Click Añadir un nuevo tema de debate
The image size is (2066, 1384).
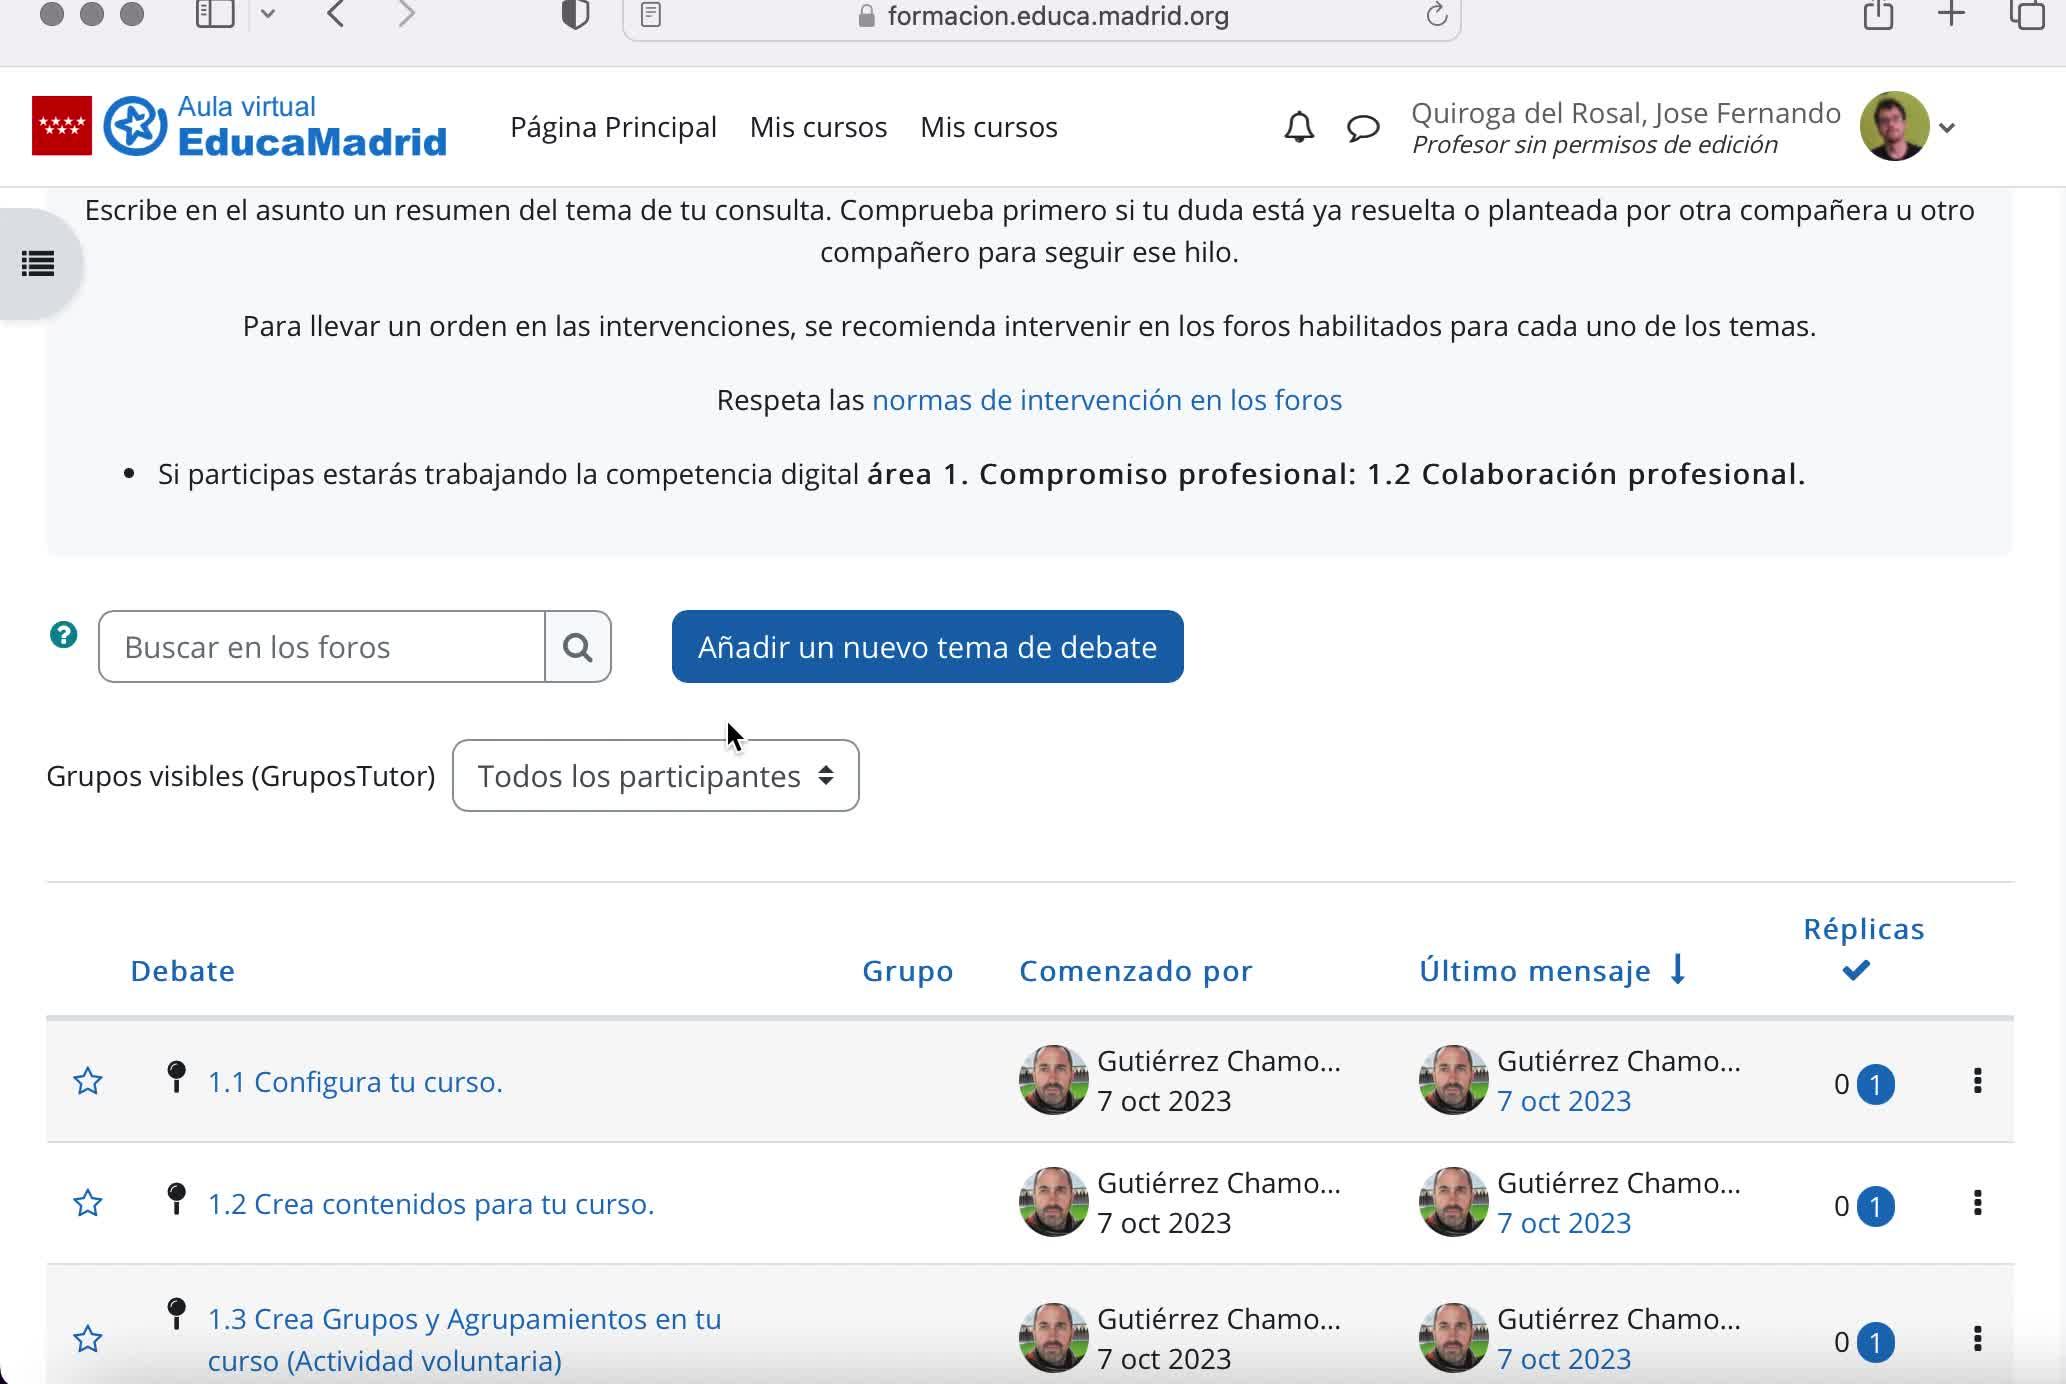point(927,647)
